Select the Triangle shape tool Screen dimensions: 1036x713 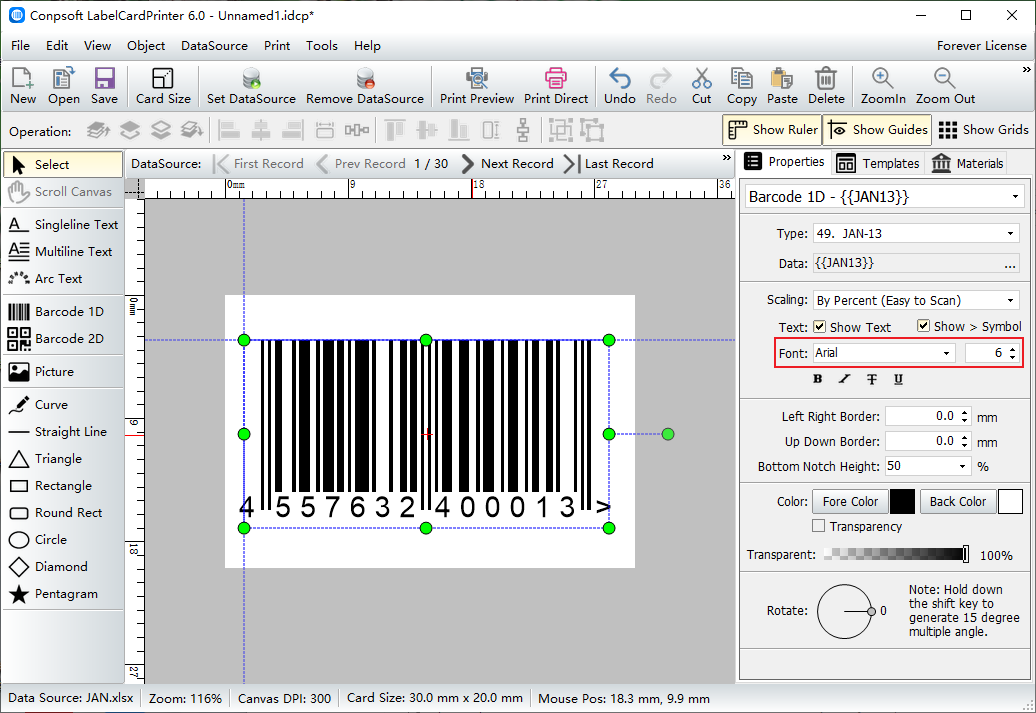click(x=63, y=459)
